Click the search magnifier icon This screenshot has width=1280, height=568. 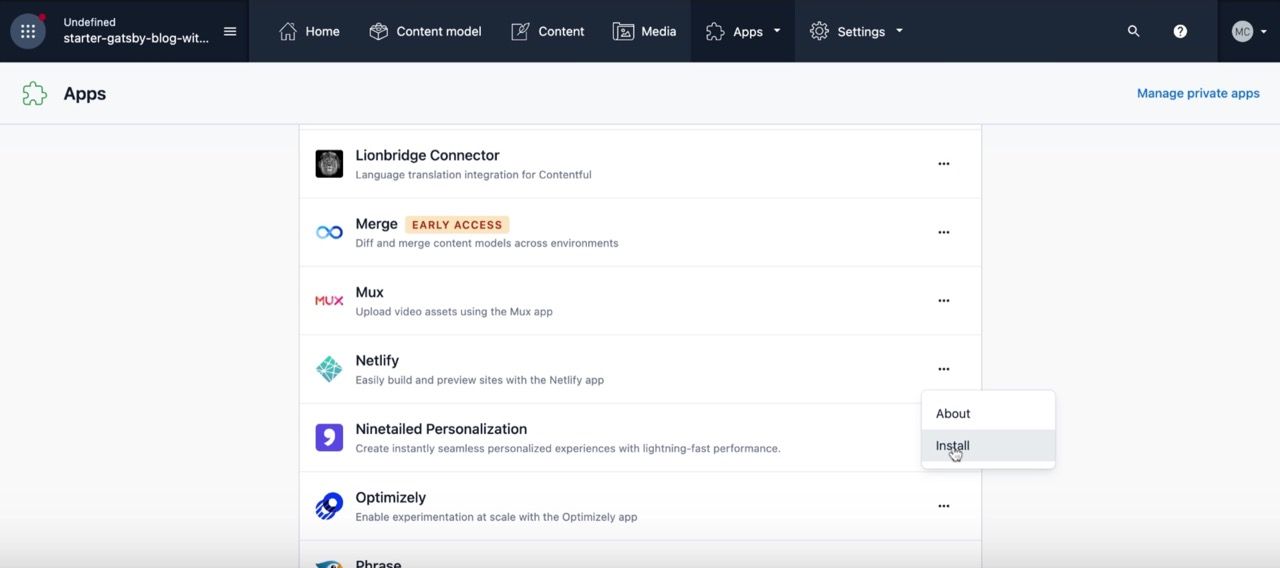pos(1133,31)
